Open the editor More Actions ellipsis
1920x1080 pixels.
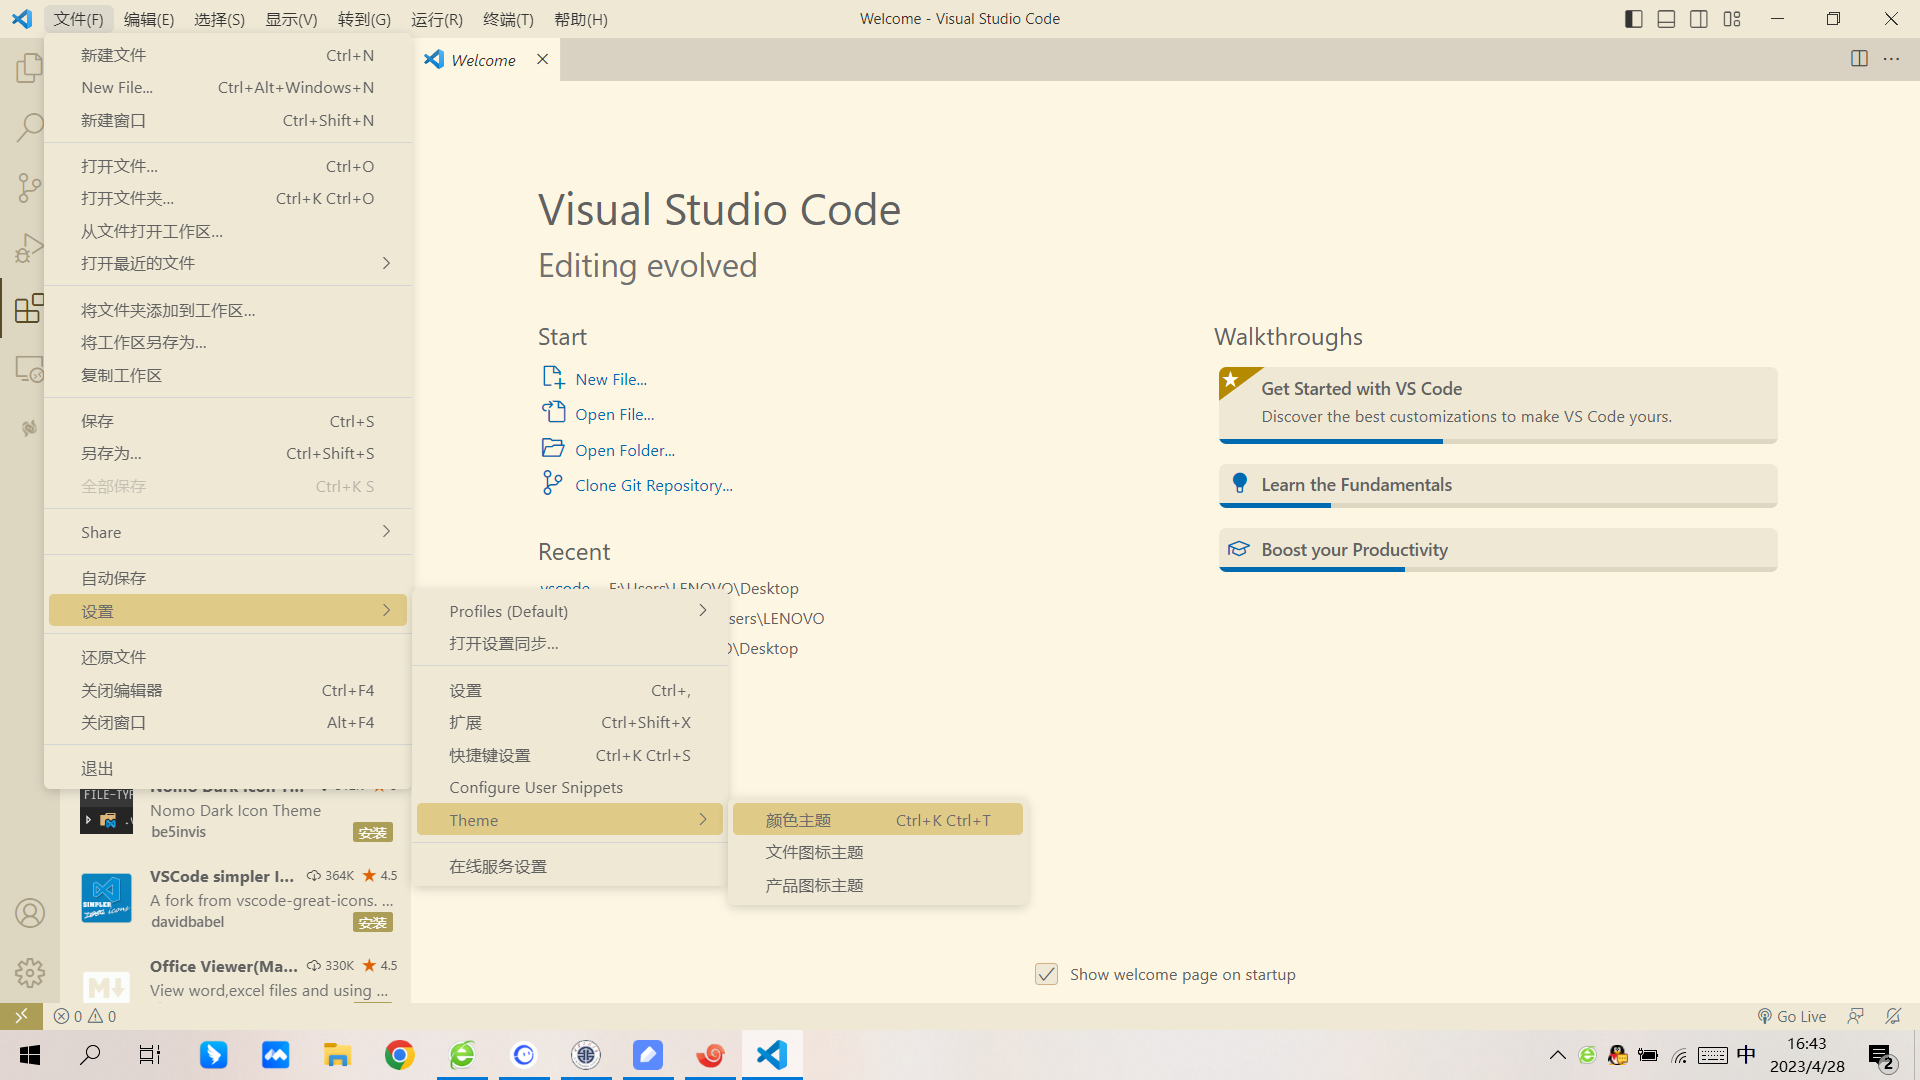(x=1891, y=59)
